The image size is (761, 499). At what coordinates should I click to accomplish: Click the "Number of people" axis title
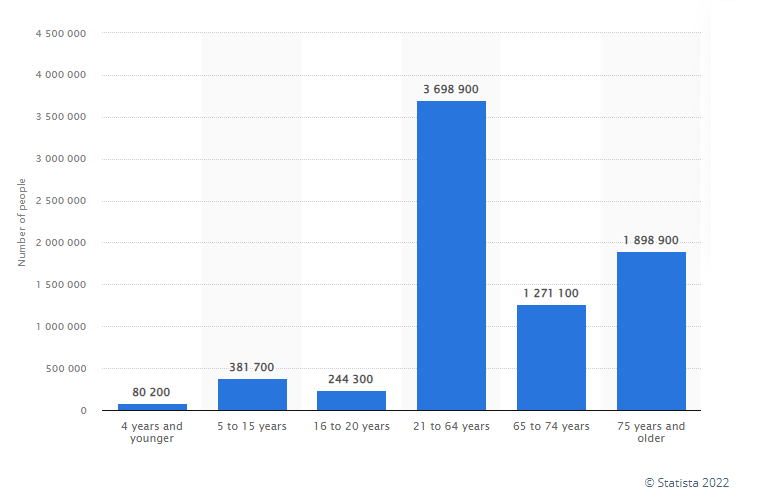coord(21,221)
